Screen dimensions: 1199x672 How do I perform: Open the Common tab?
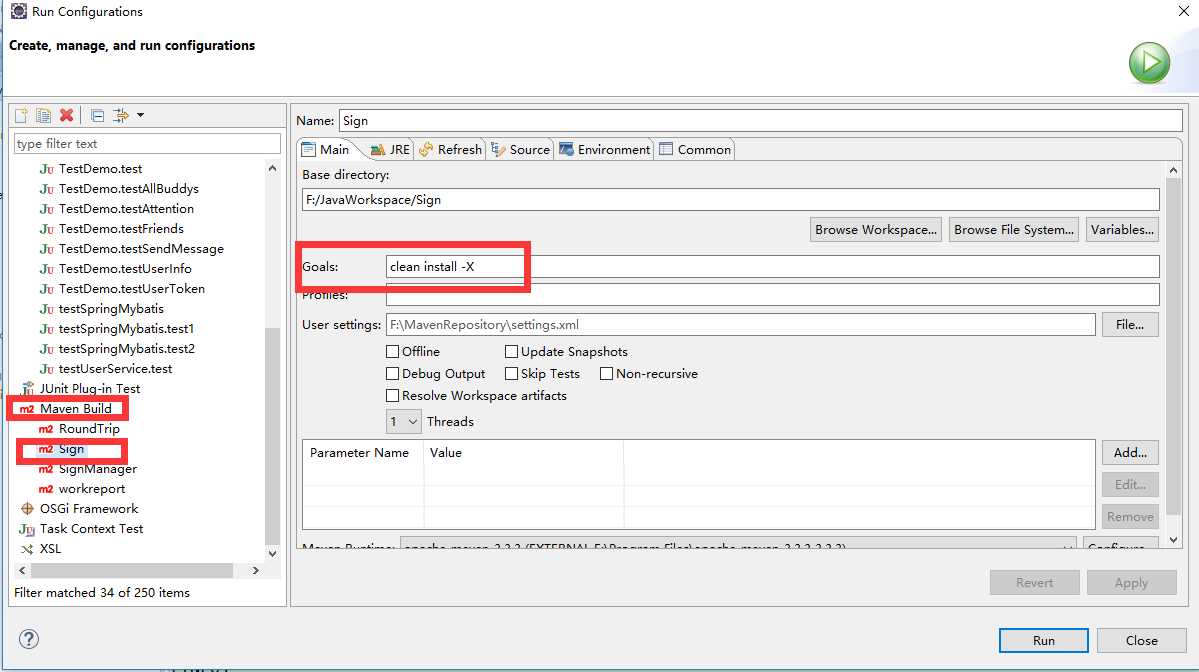(x=694, y=150)
